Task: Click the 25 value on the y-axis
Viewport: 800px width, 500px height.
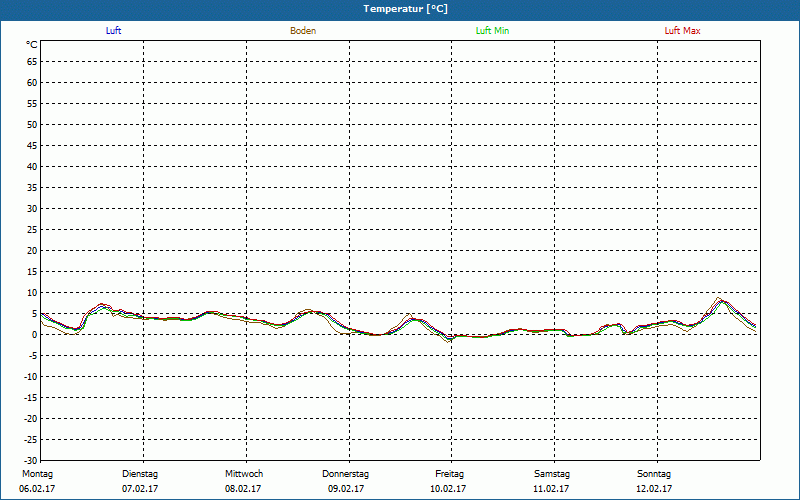Action: click(x=32, y=230)
